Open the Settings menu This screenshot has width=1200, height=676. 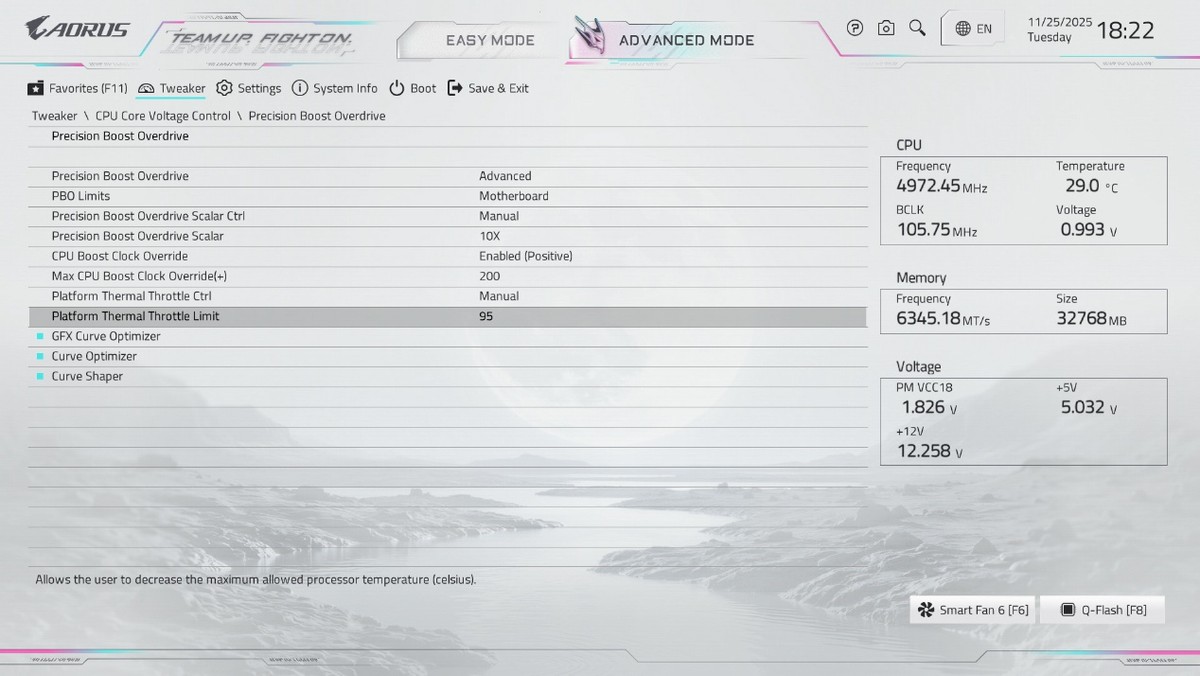(249, 88)
